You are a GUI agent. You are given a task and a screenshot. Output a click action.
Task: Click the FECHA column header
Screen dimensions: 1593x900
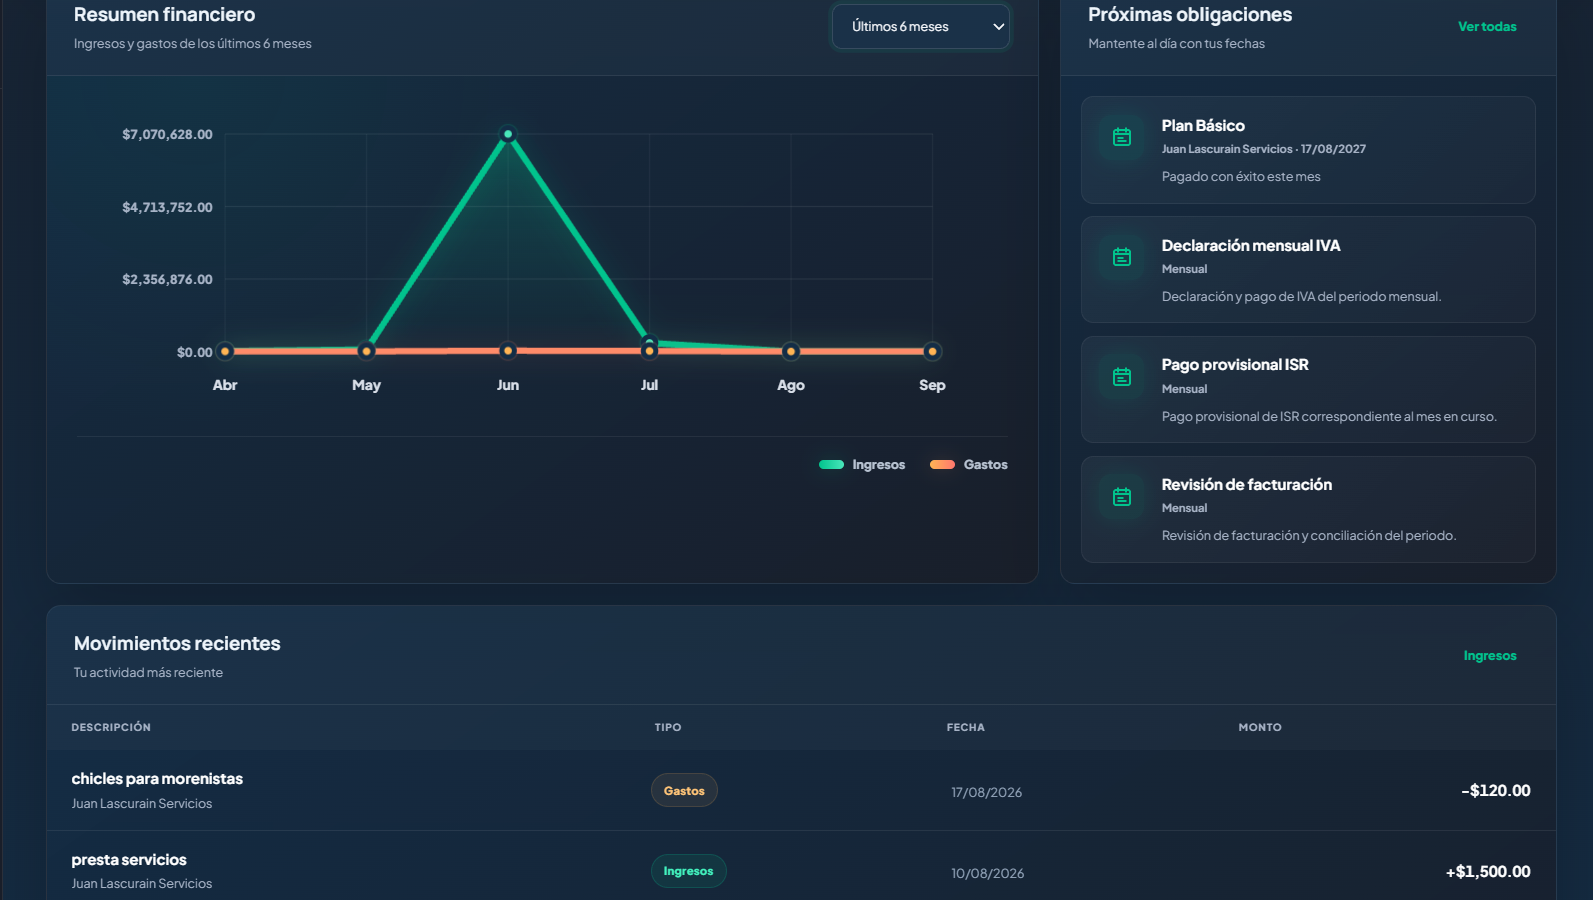(x=966, y=727)
